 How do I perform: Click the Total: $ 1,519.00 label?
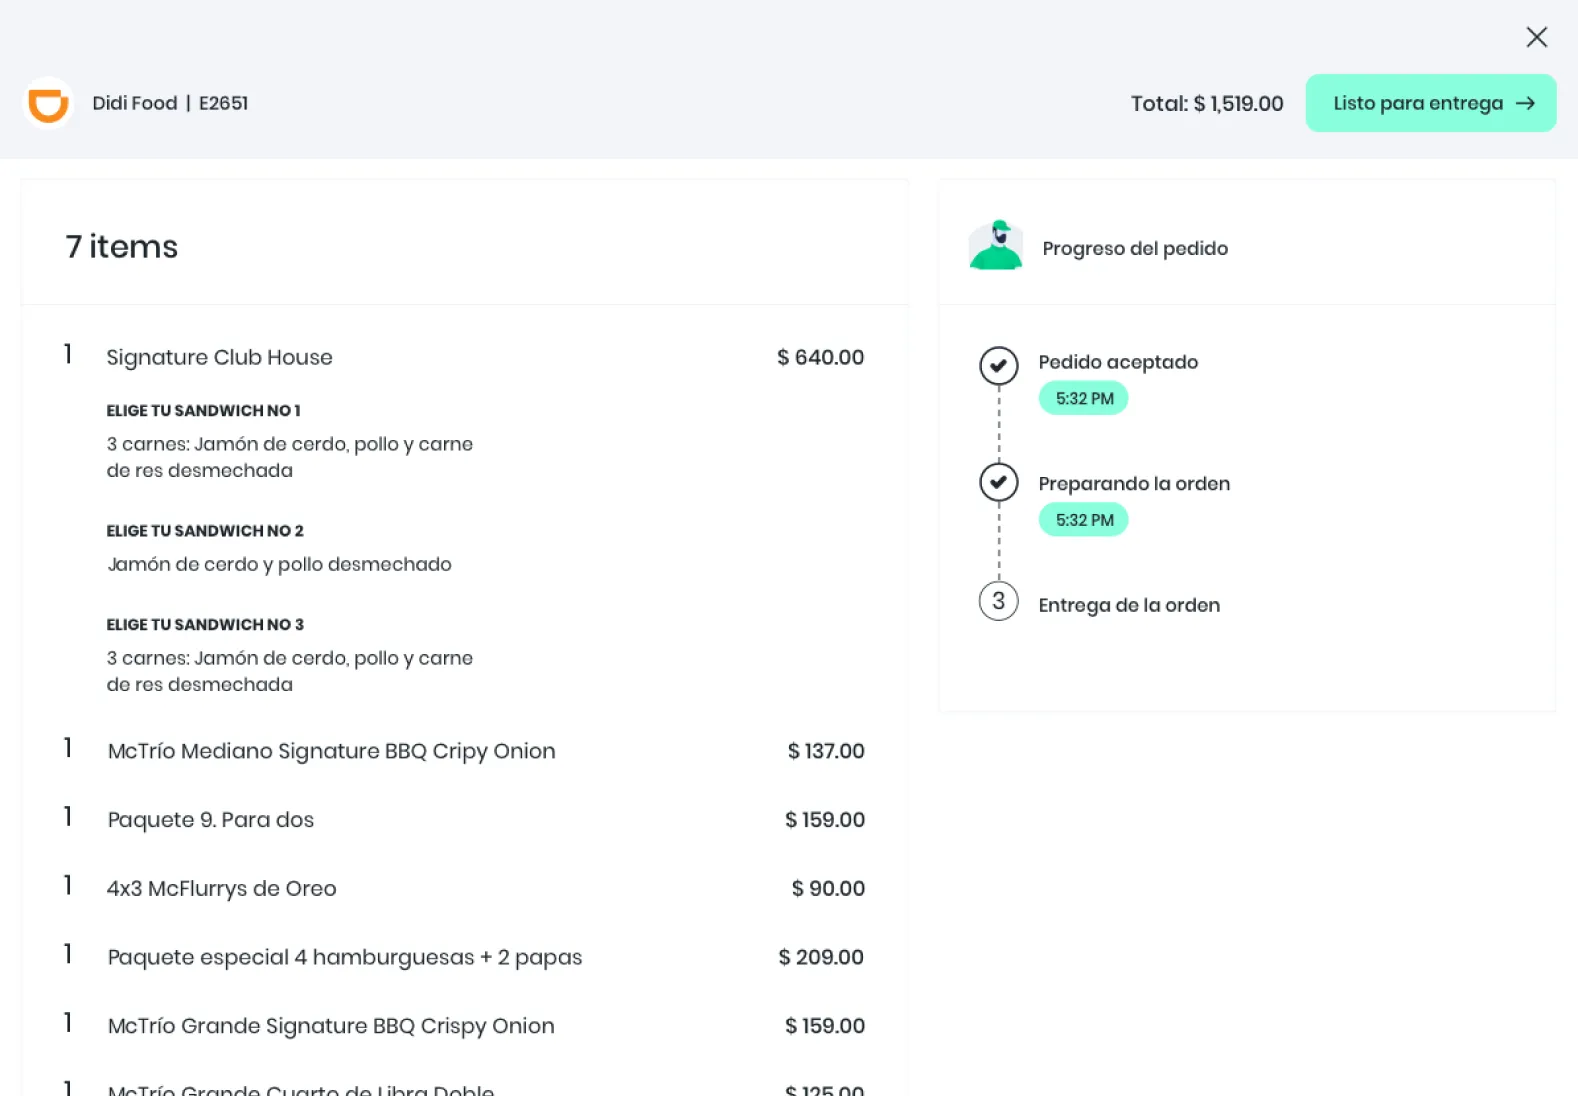coord(1207,103)
